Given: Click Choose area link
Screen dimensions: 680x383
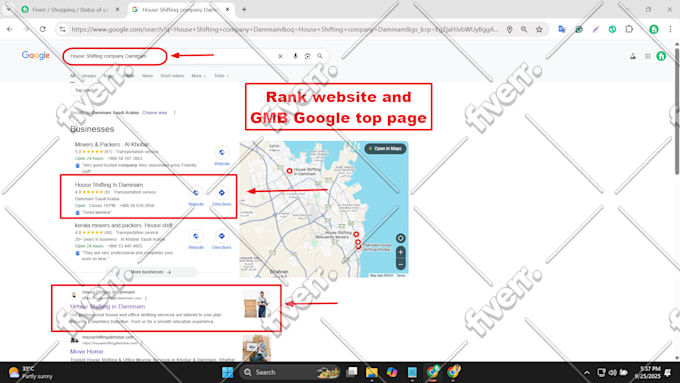Looking at the screenshot, I should (x=155, y=113).
